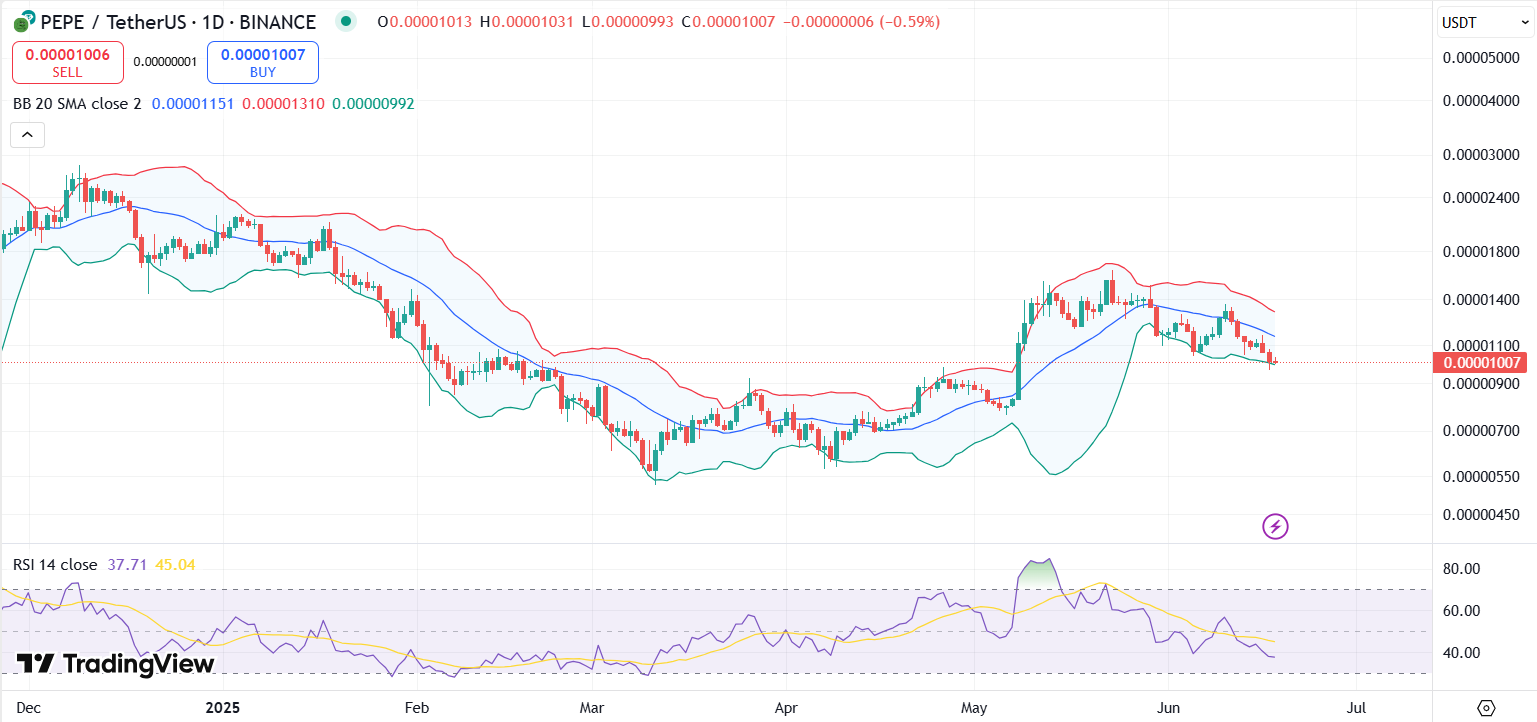1537x722 pixels.
Task: Click the spread value 0.00000001
Action: pyautogui.click(x=165, y=62)
